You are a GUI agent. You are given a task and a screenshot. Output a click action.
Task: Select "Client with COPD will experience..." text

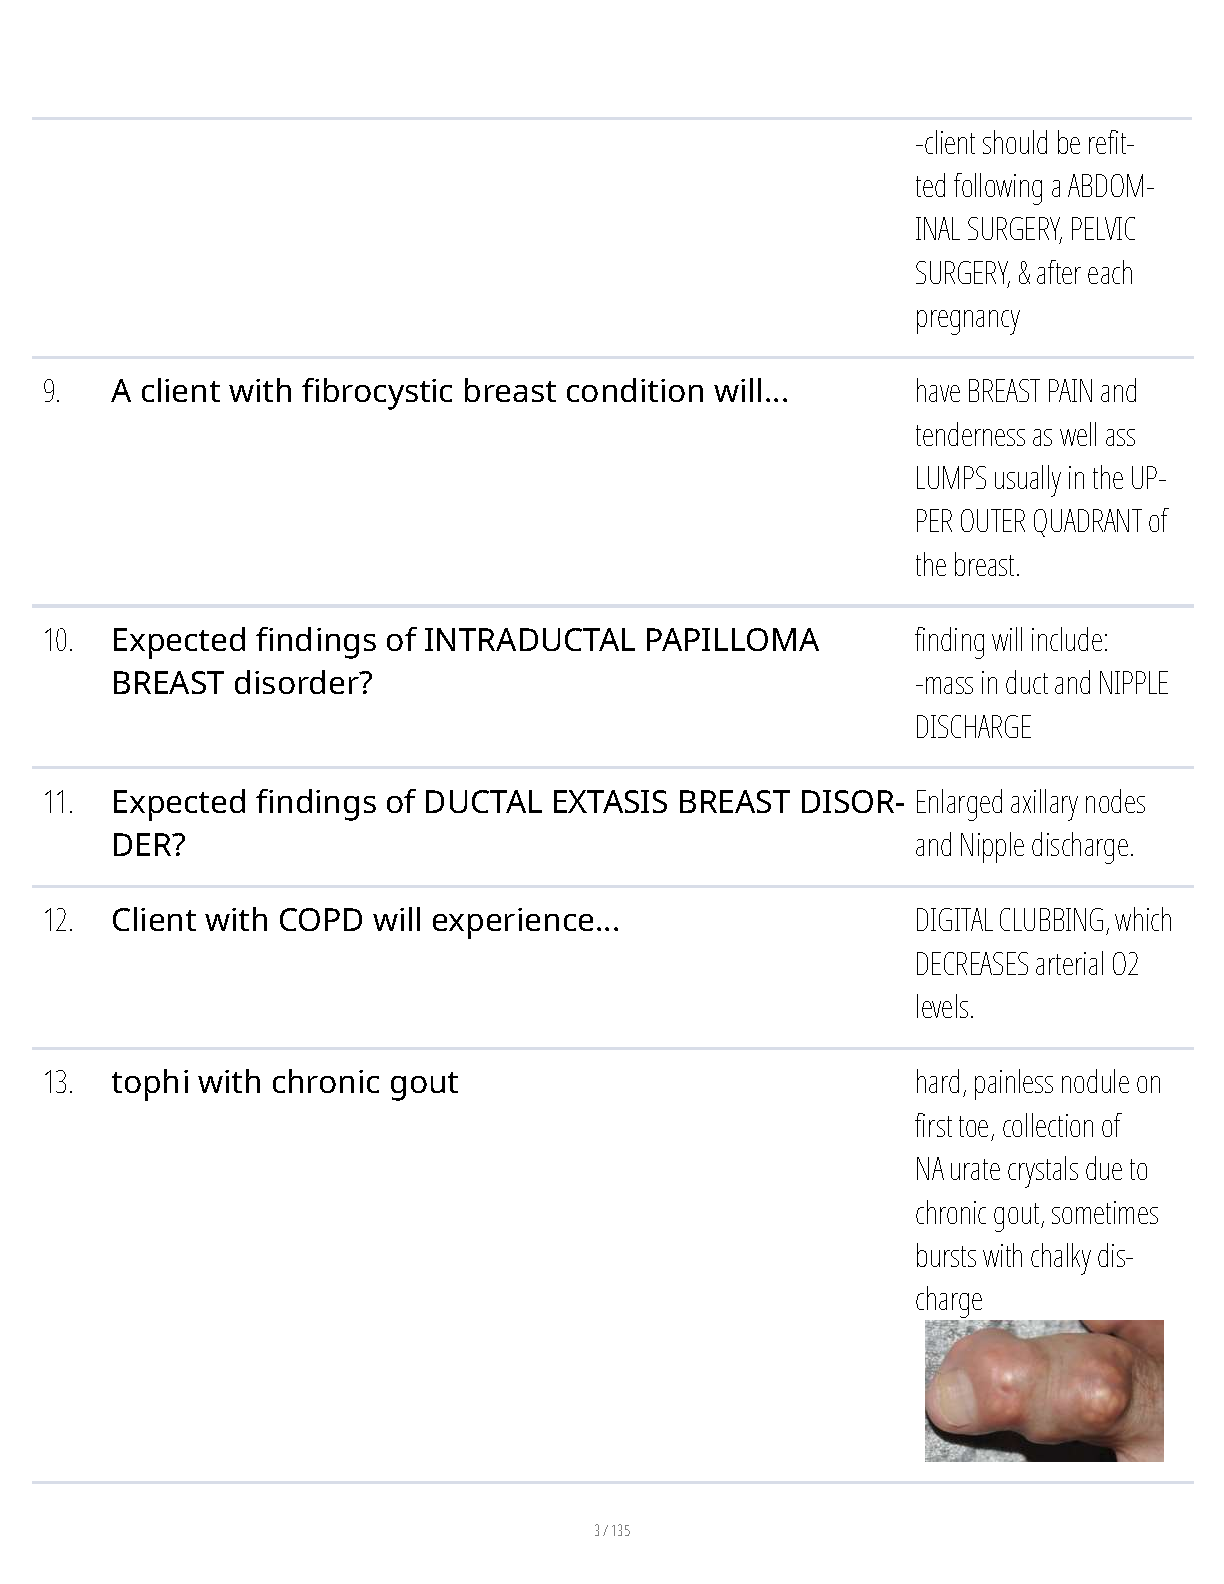click(365, 920)
